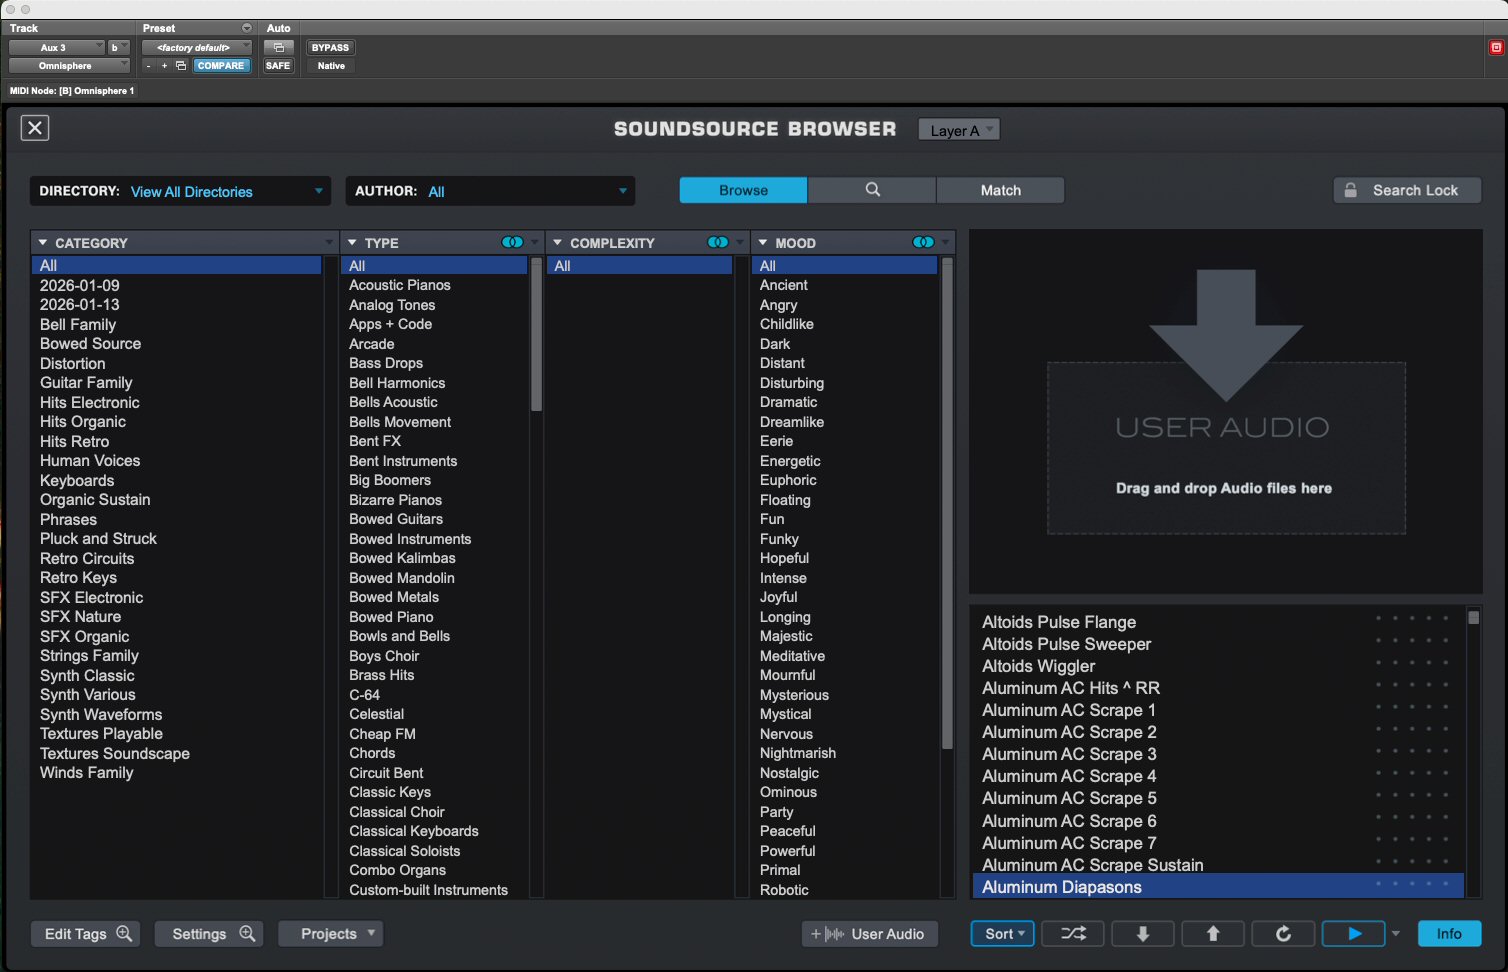This screenshot has width=1508, height=972.
Task: Select Aluminum AC Scrape 3 in the soundsource list
Action: click(x=1069, y=754)
